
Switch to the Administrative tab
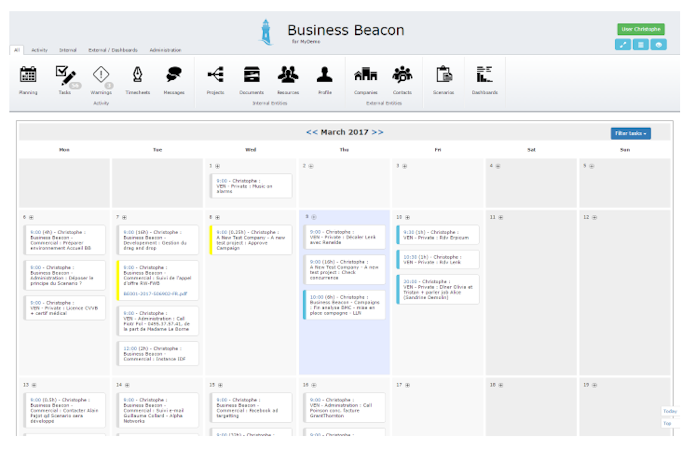[x=165, y=49]
